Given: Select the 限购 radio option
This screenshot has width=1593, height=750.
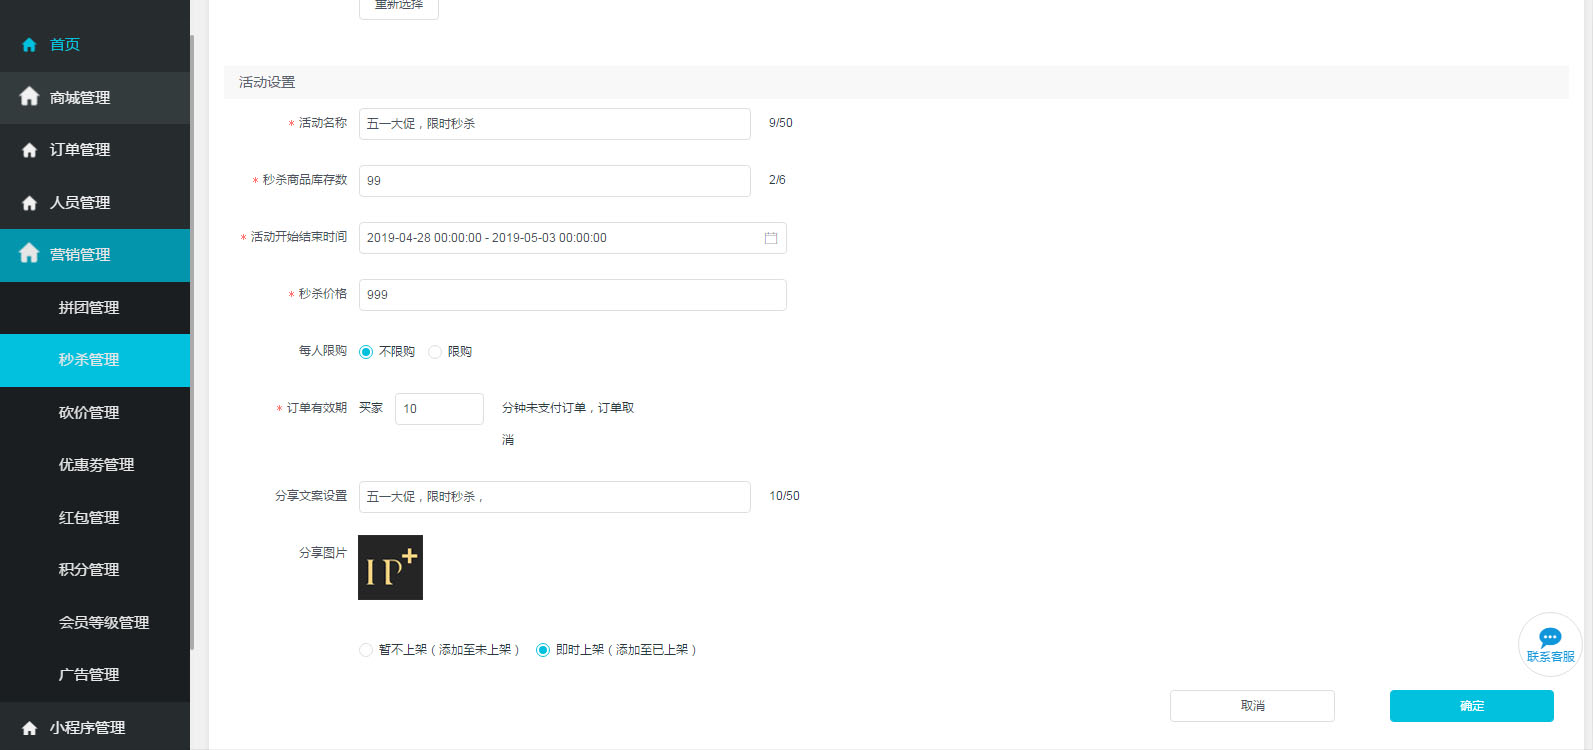Looking at the screenshot, I should pyautogui.click(x=435, y=352).
